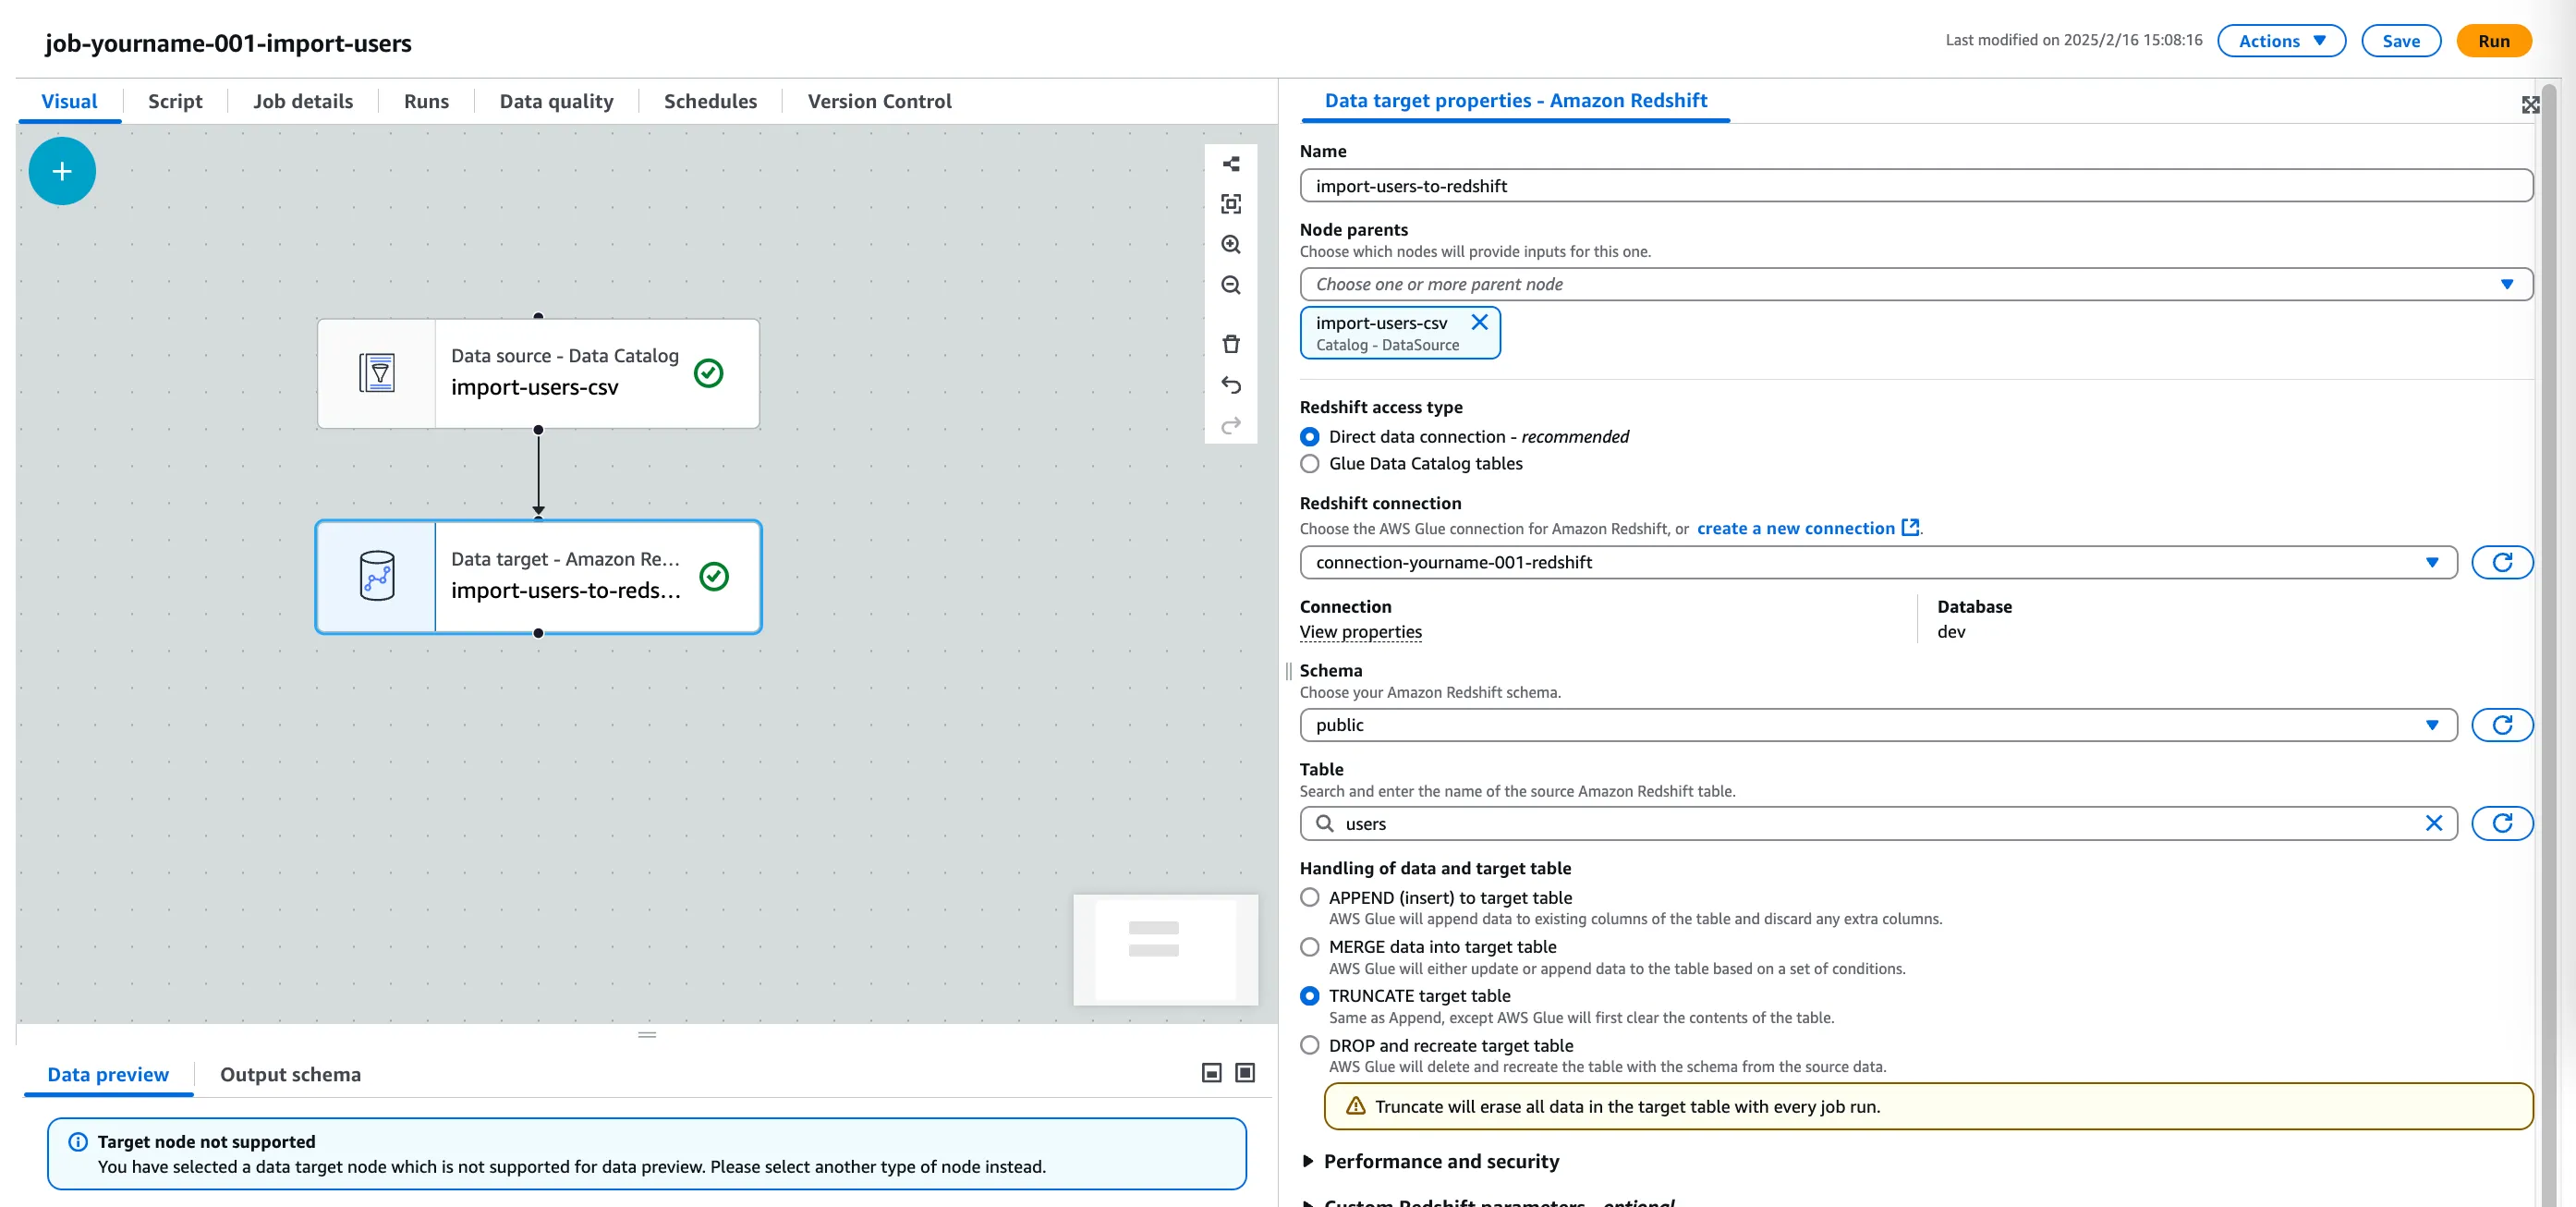
Task: Click the undo arrow icon
Action: pos(1230,385)
